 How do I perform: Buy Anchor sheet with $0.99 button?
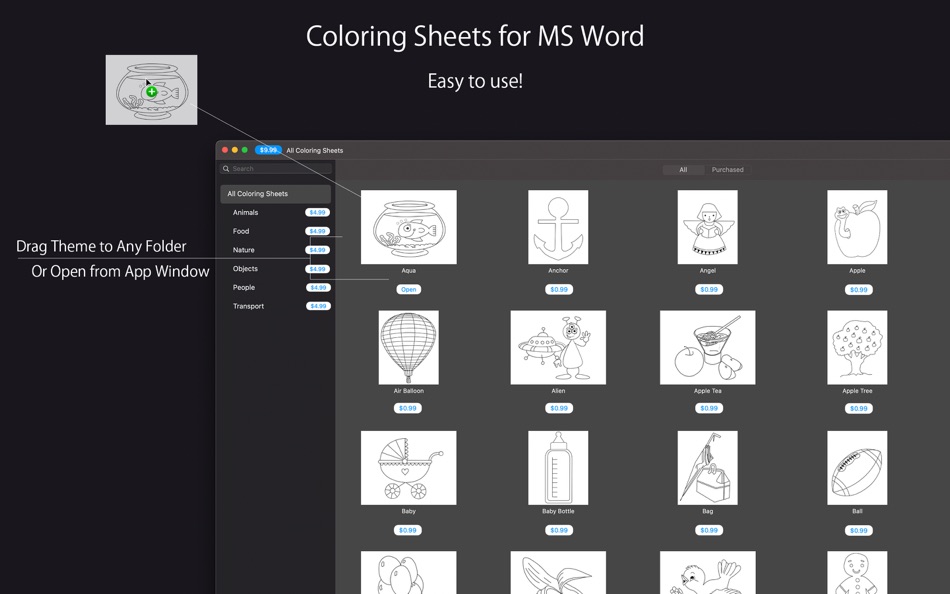click(x=558, y=290)
